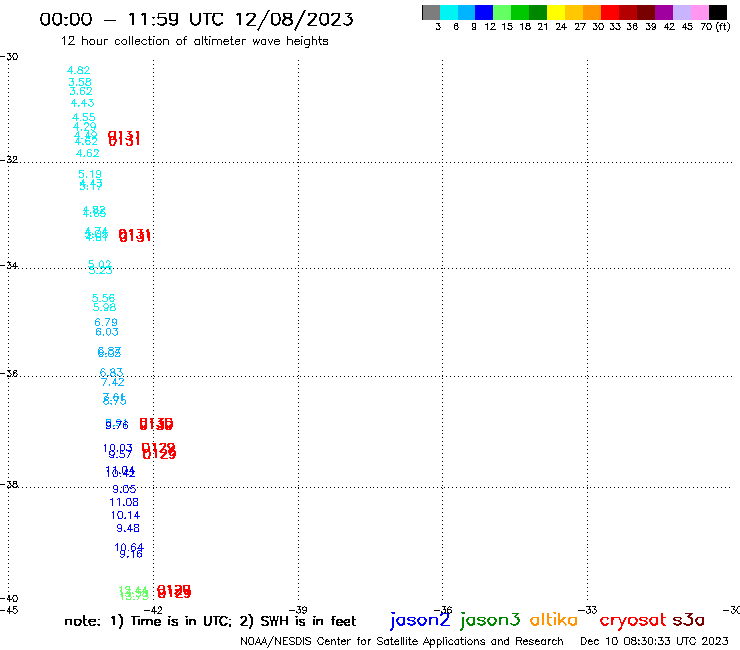Click the orange swatch in the legend bar
The width and height of the screenshot is (740, 650).
point(592,12)
